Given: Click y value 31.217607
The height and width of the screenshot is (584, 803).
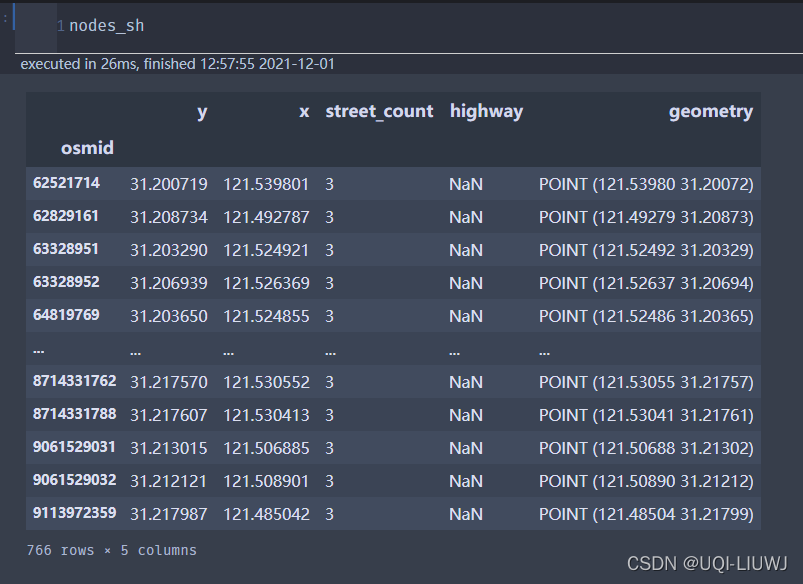Looking at the screenshot, I should (x=168, y=415).
